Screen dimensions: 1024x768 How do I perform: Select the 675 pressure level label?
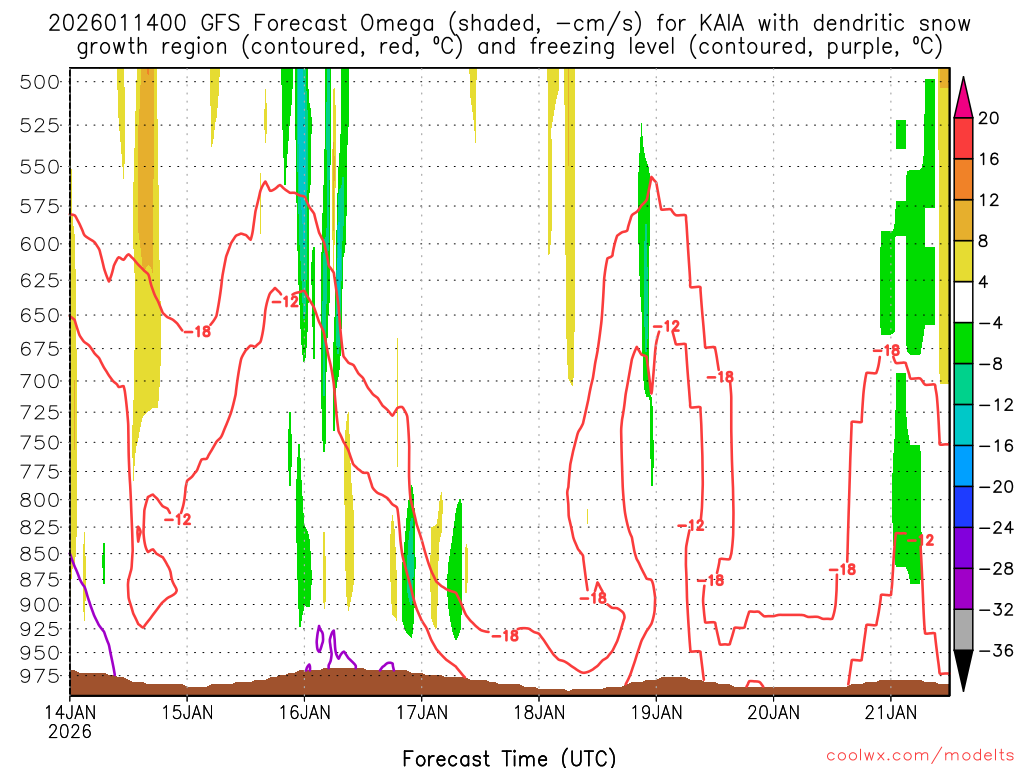pos(40,349)
